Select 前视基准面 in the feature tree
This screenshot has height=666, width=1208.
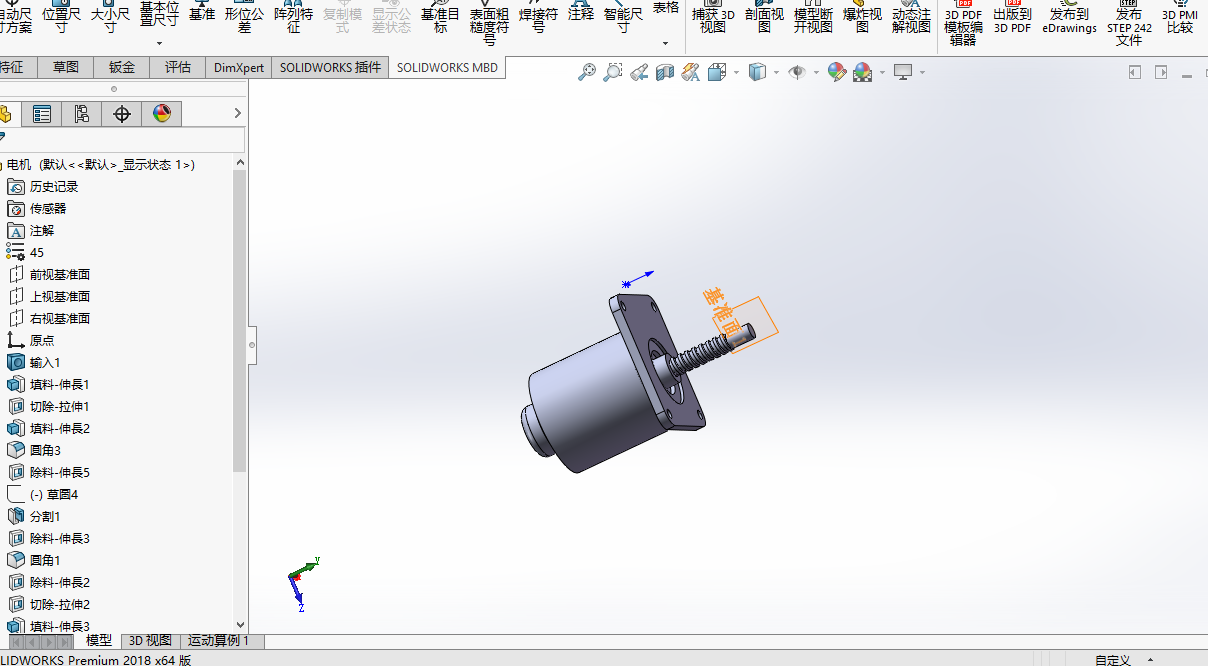pos(59,275)
